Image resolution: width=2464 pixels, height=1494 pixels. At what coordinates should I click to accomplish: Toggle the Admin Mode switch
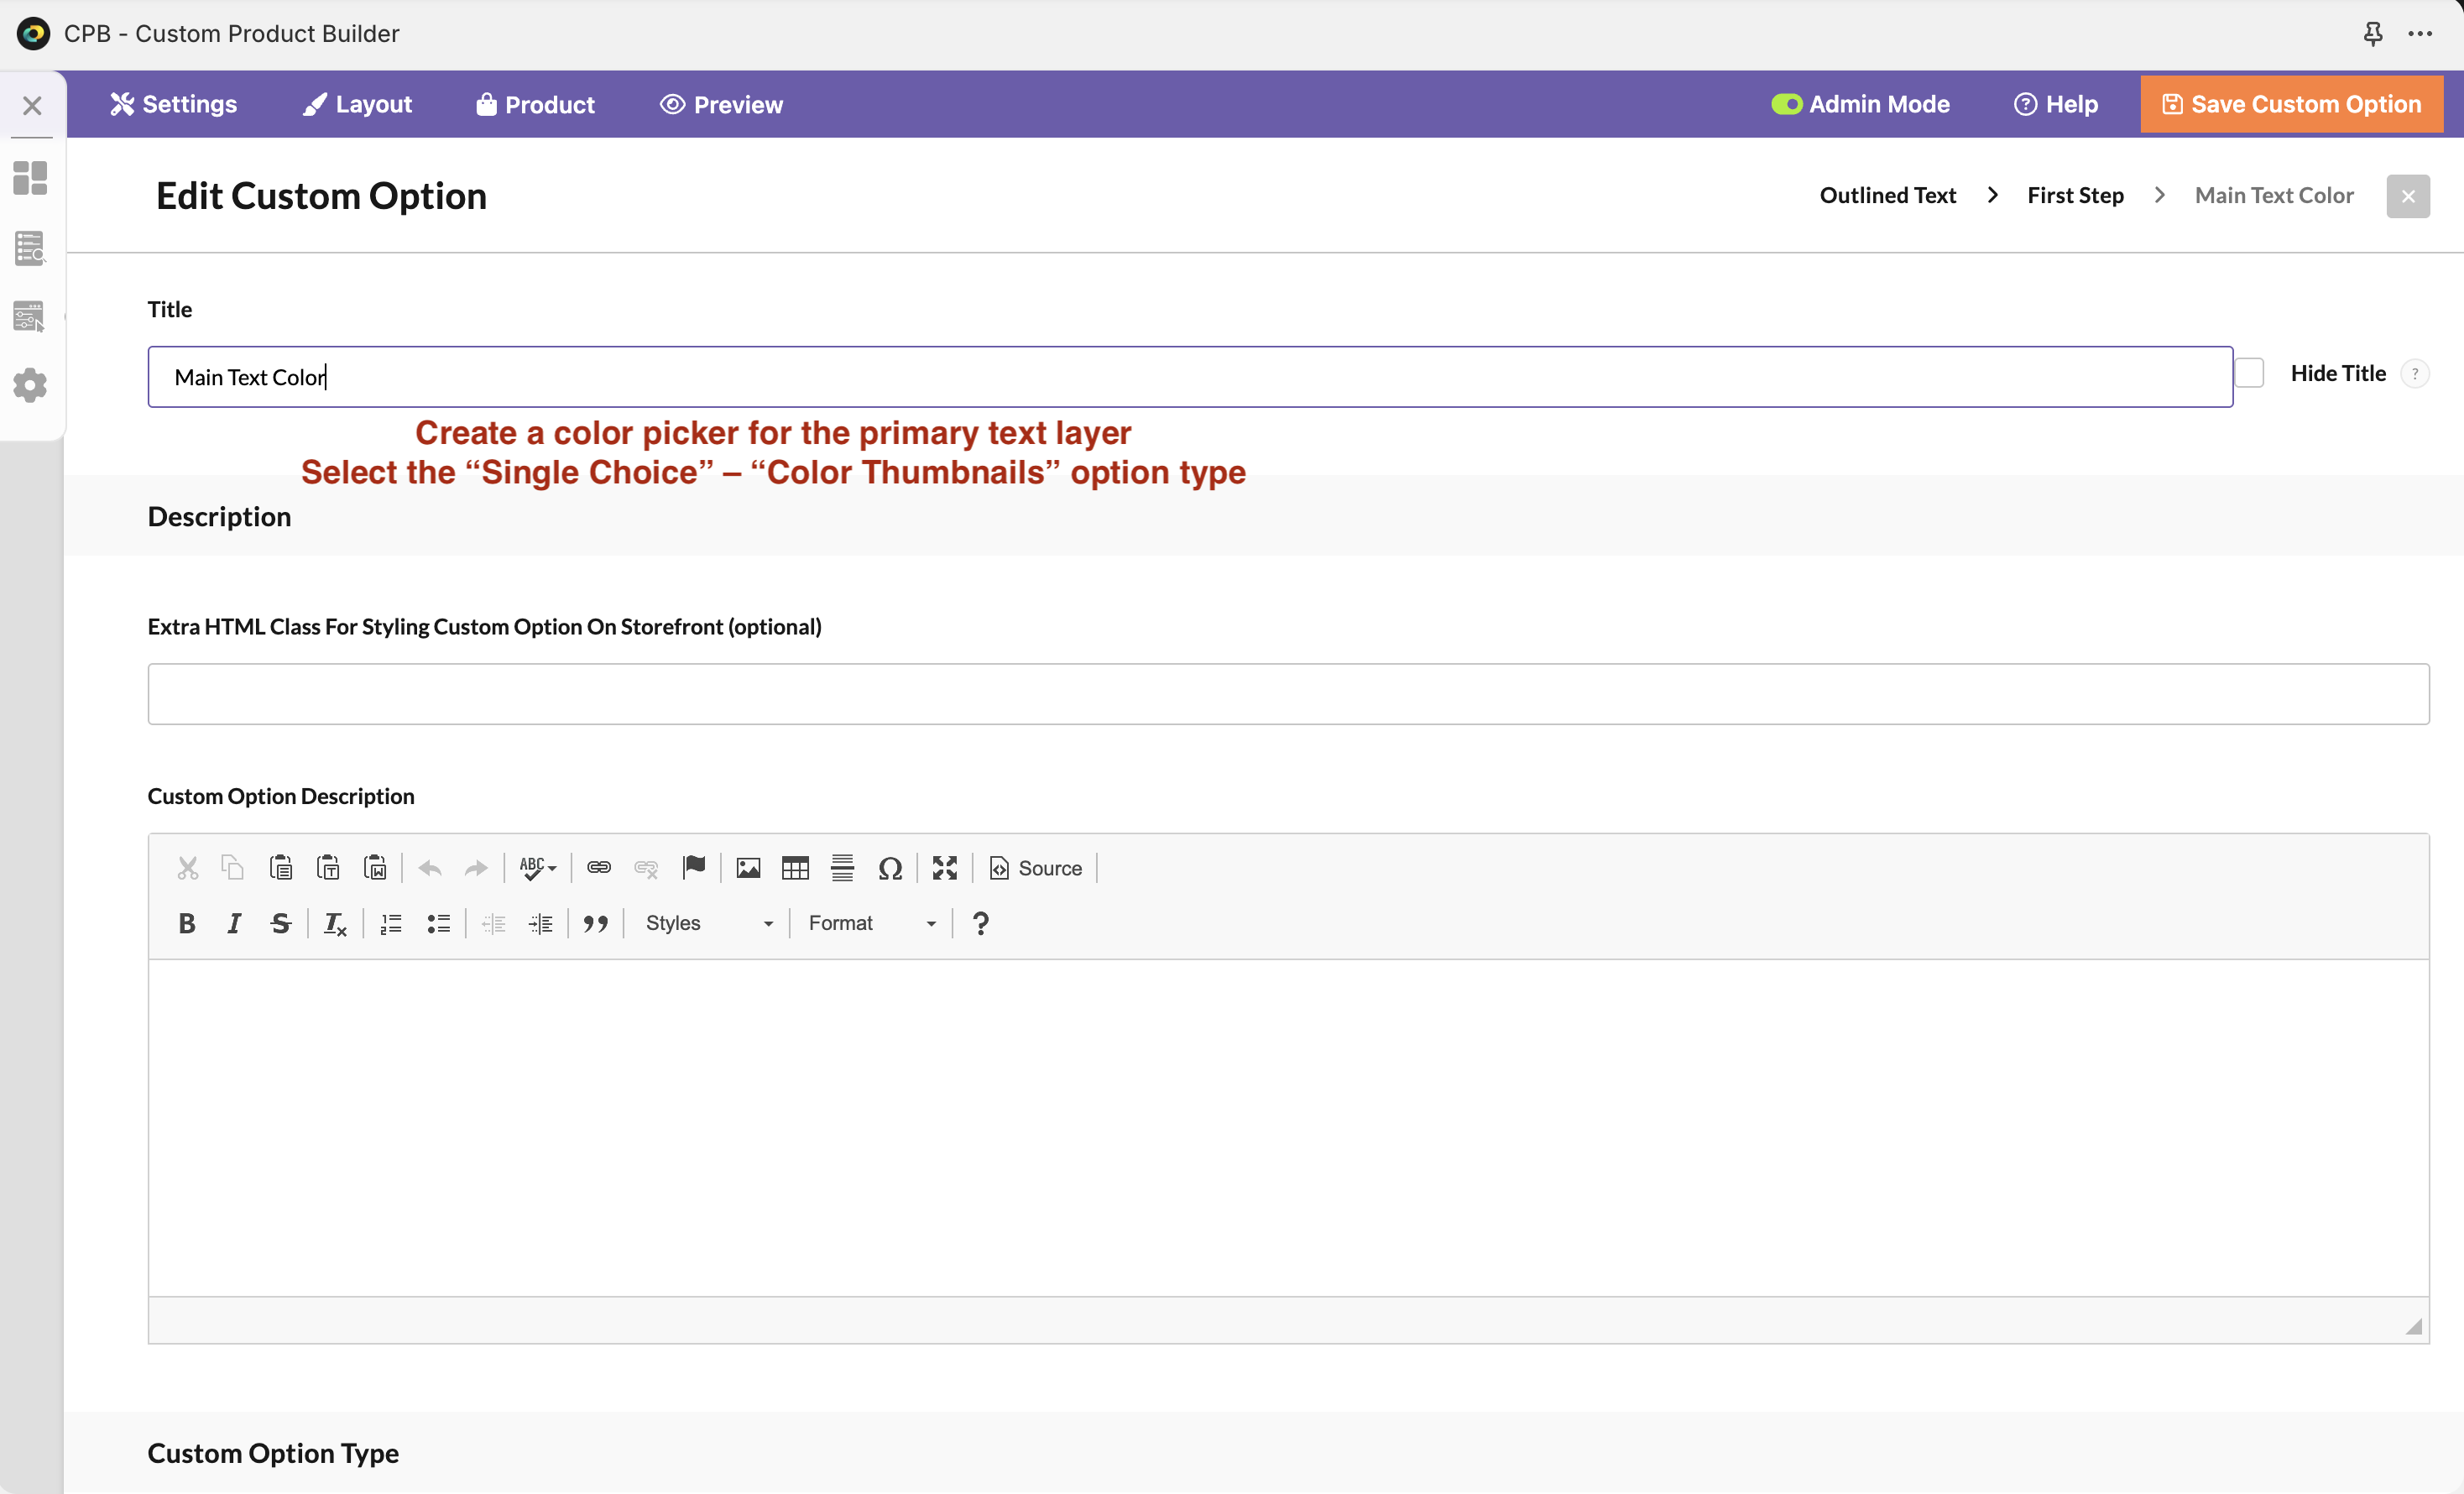pos(1786,104)
